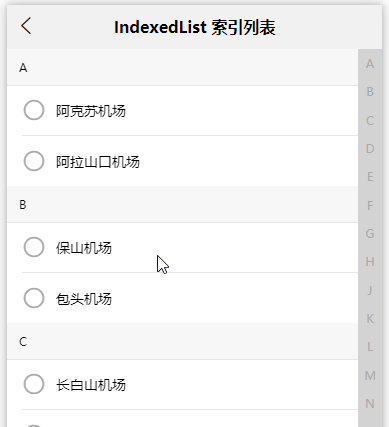Jump to index letter M
The width and height of the screenshot is (389, 427).
(x=370, y=375)
